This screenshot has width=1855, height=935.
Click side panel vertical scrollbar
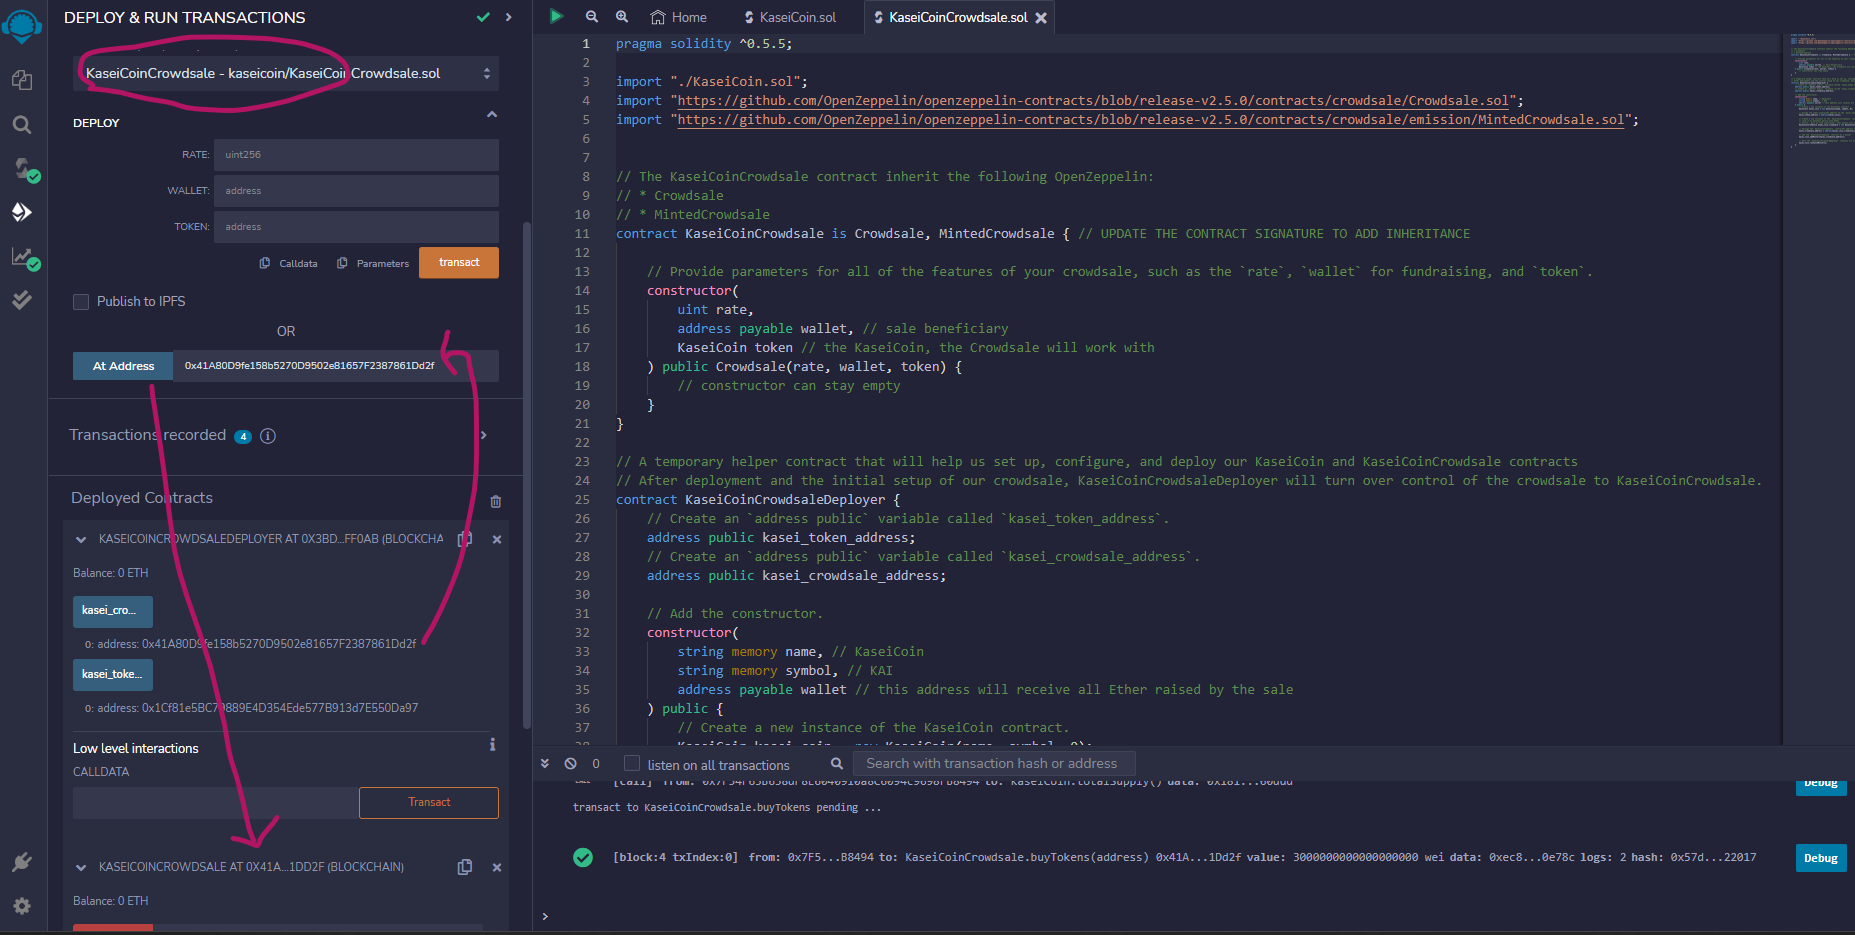tap(527, 475)
